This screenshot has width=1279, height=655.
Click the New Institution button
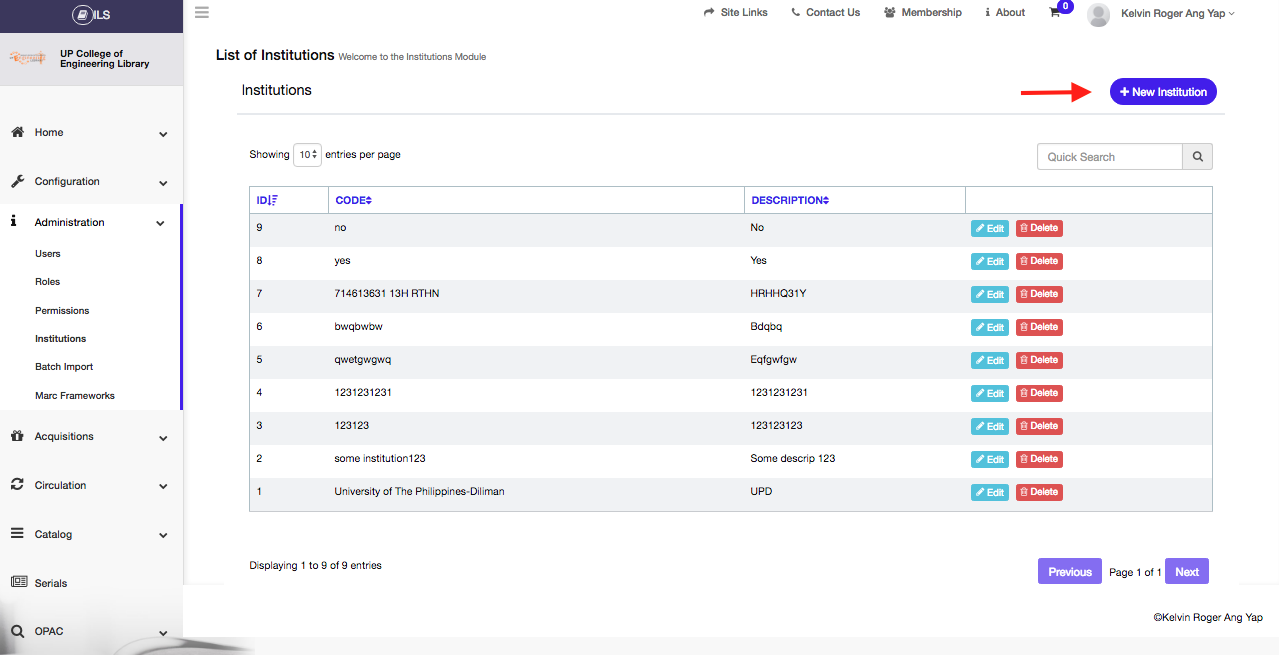tap(1163, 92)
